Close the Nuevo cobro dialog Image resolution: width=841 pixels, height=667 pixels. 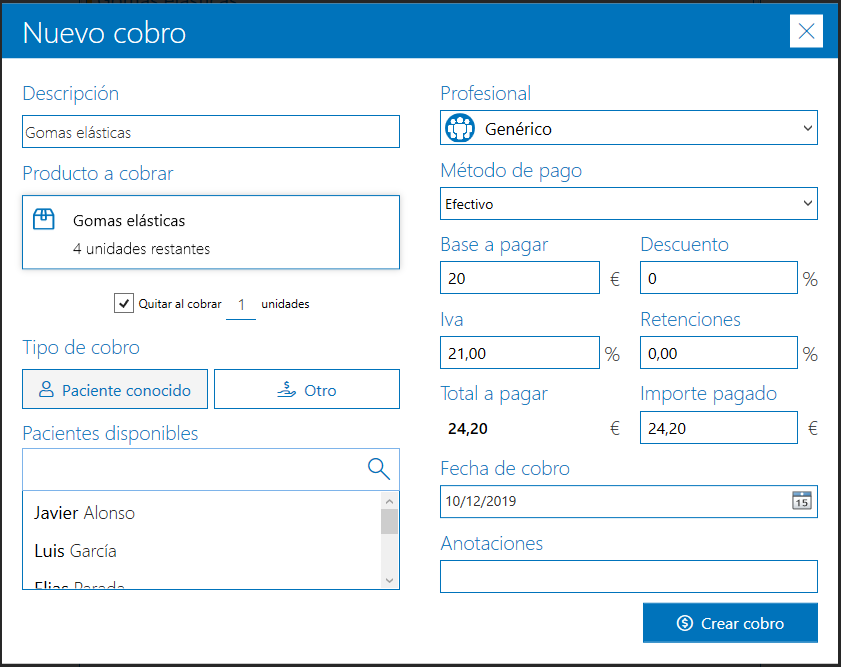tap(806, 31)
